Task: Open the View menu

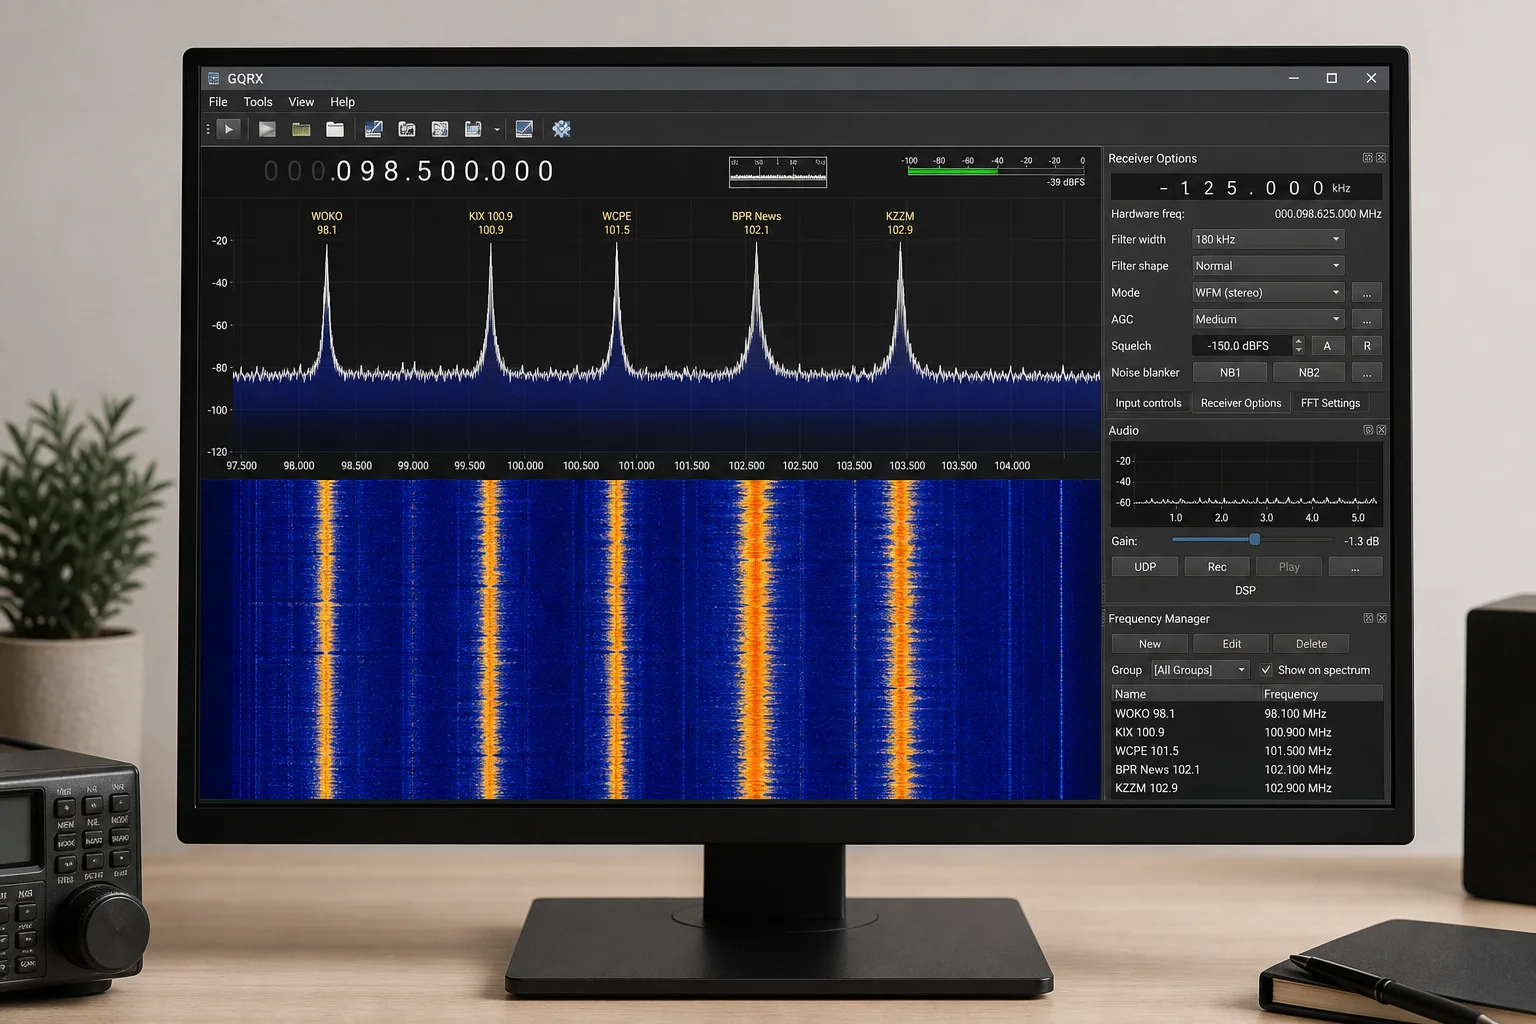Action: pos(301,102)
